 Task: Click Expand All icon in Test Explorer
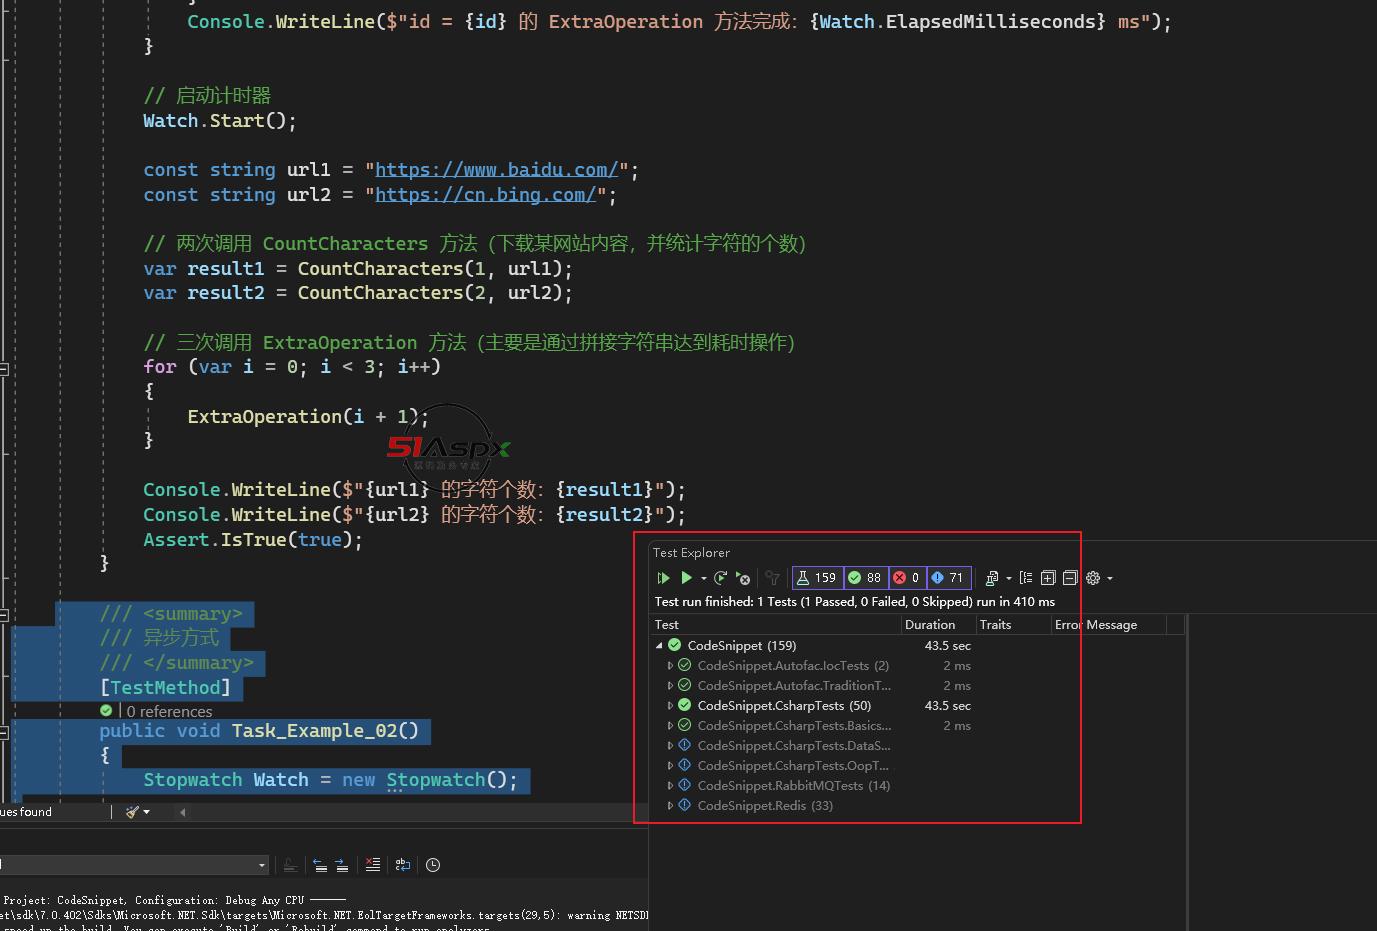pos(1048,578)
